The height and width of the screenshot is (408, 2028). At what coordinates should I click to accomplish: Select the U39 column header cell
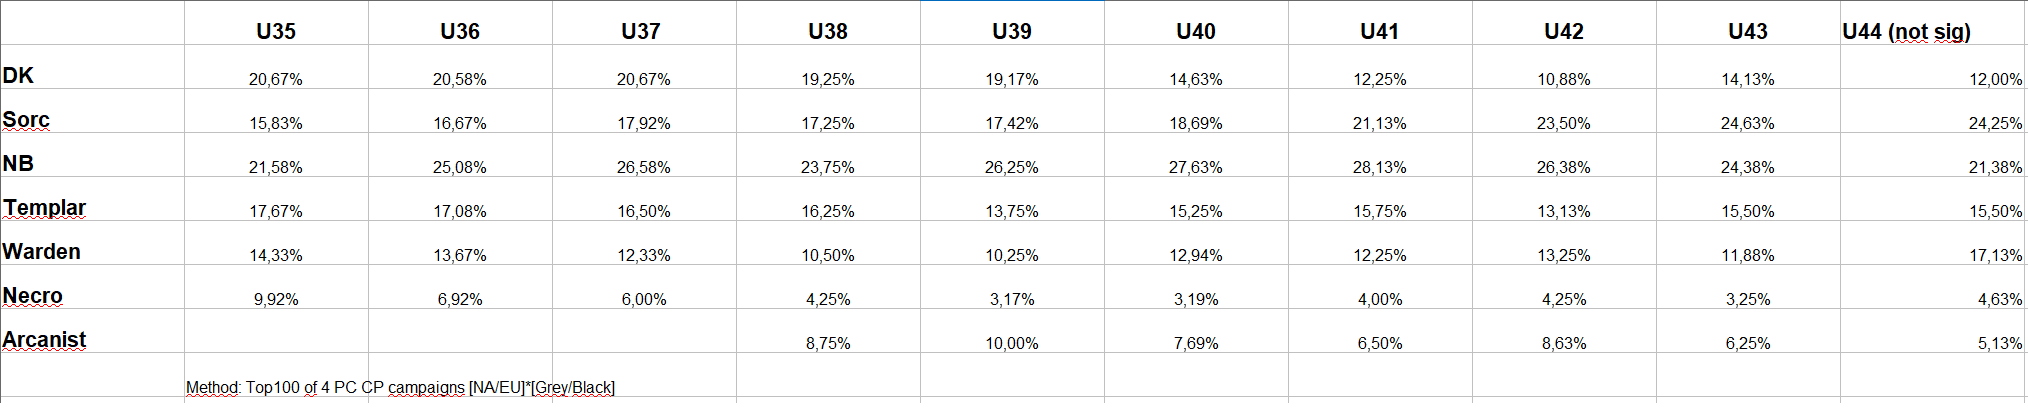point(1012,23)
